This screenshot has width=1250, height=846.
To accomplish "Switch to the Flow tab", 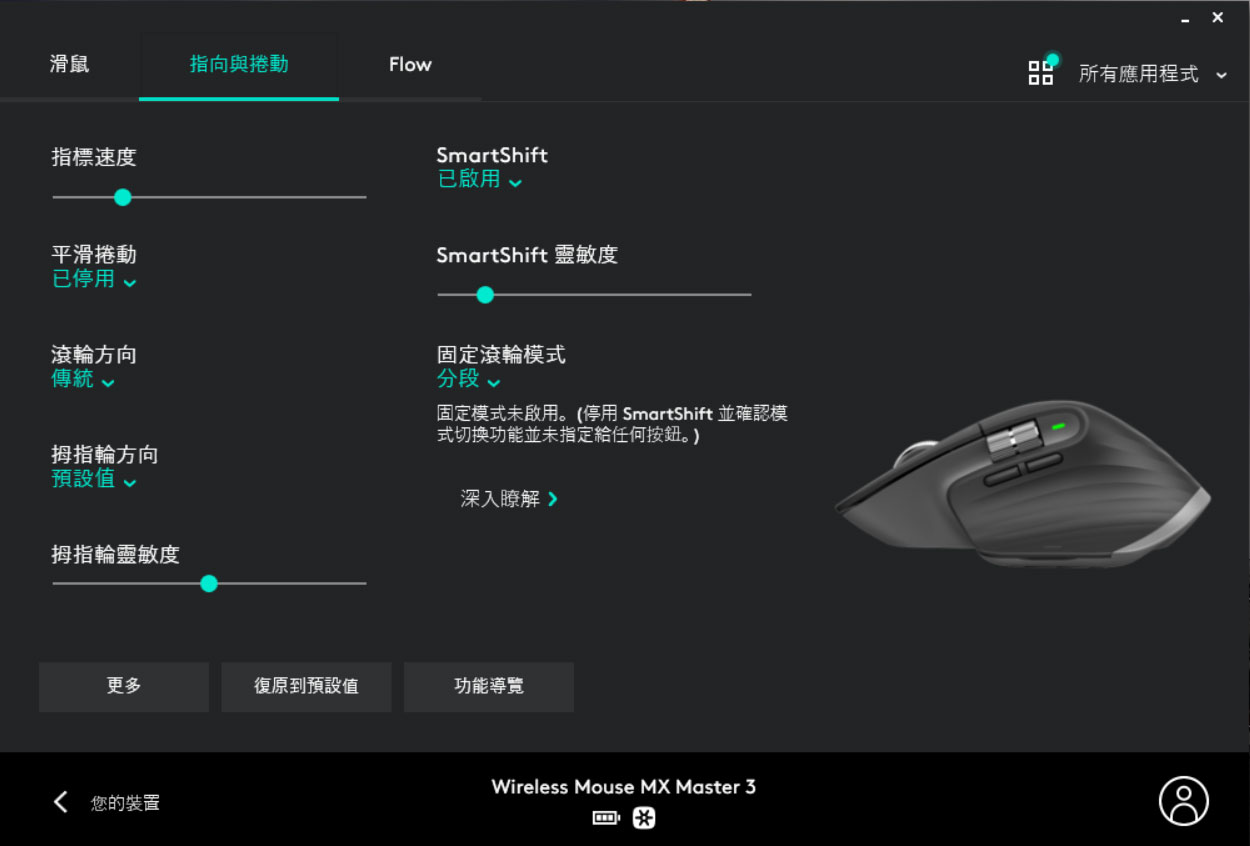I will tap(410, 65).
